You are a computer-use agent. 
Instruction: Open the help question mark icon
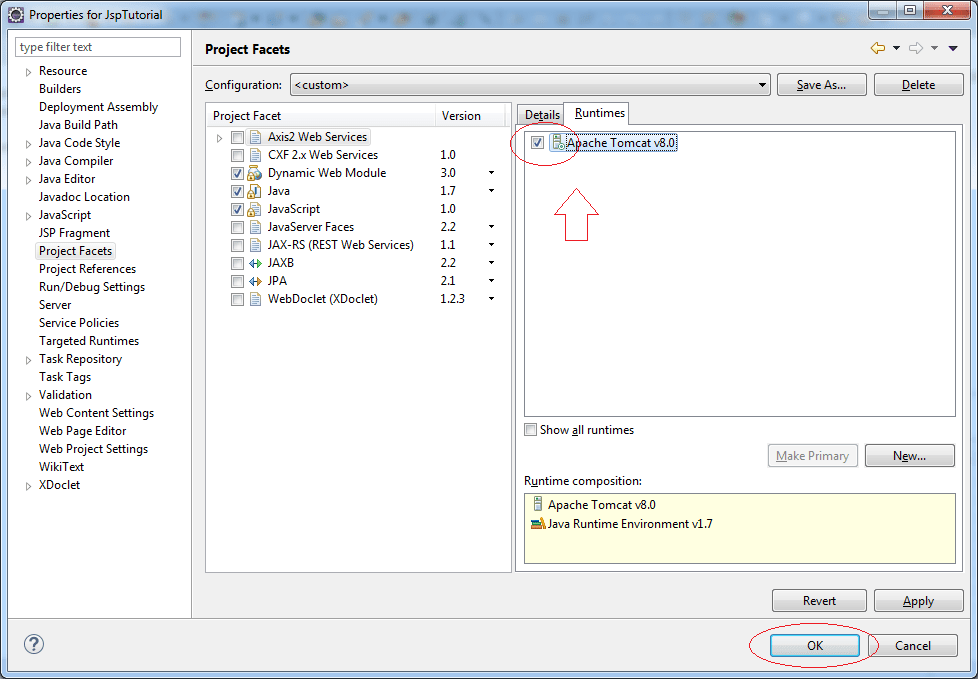pos(33,644)
